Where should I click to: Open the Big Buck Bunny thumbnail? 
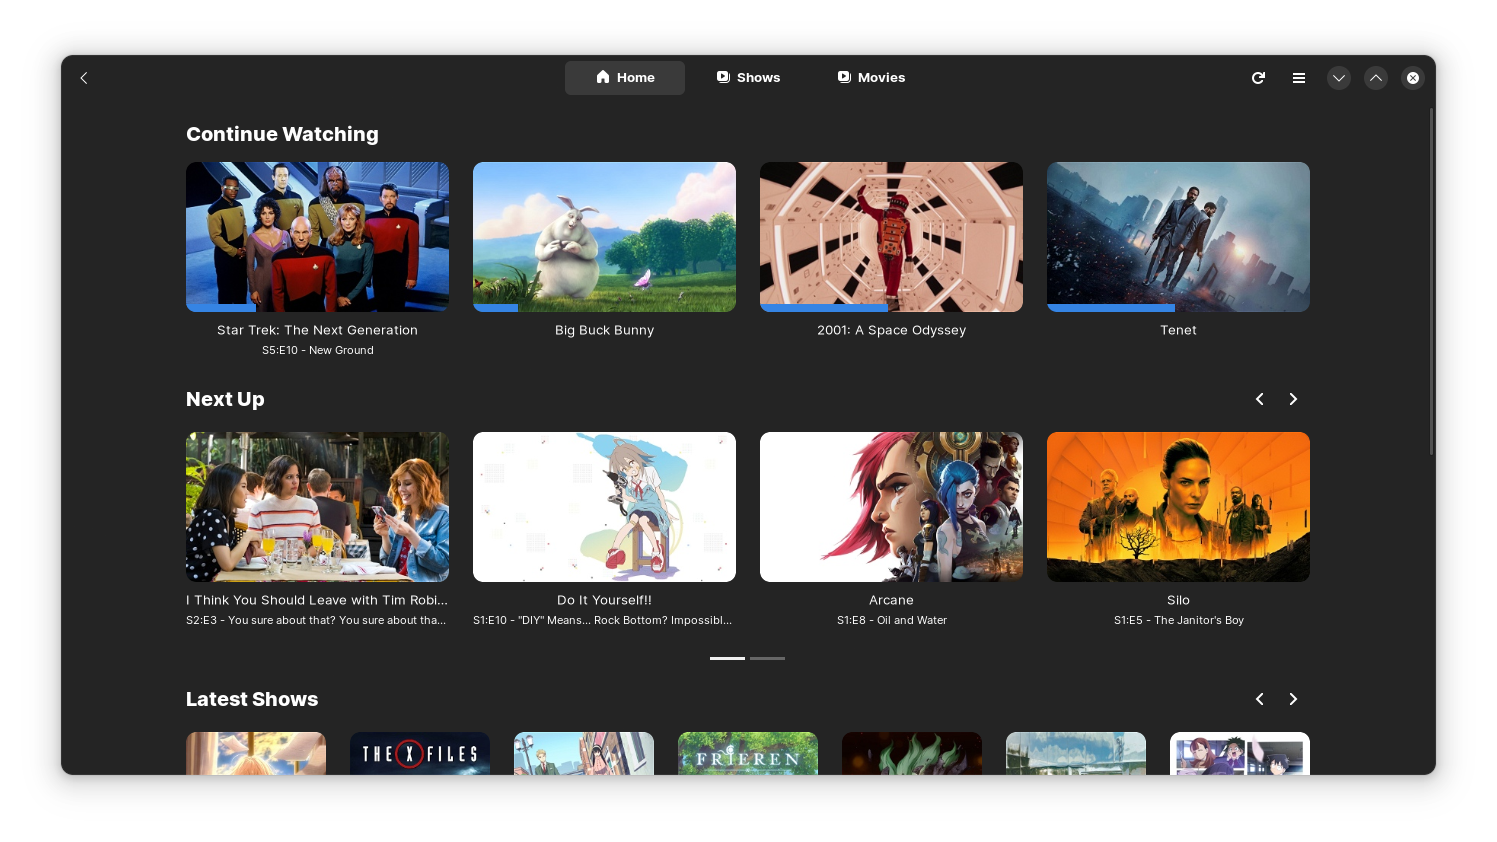604,237
